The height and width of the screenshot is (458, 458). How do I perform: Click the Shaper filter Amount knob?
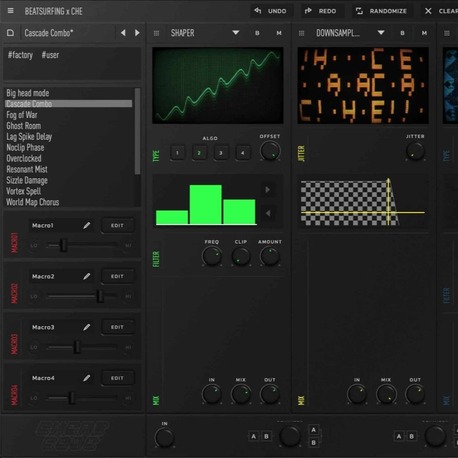click(270, 256)
